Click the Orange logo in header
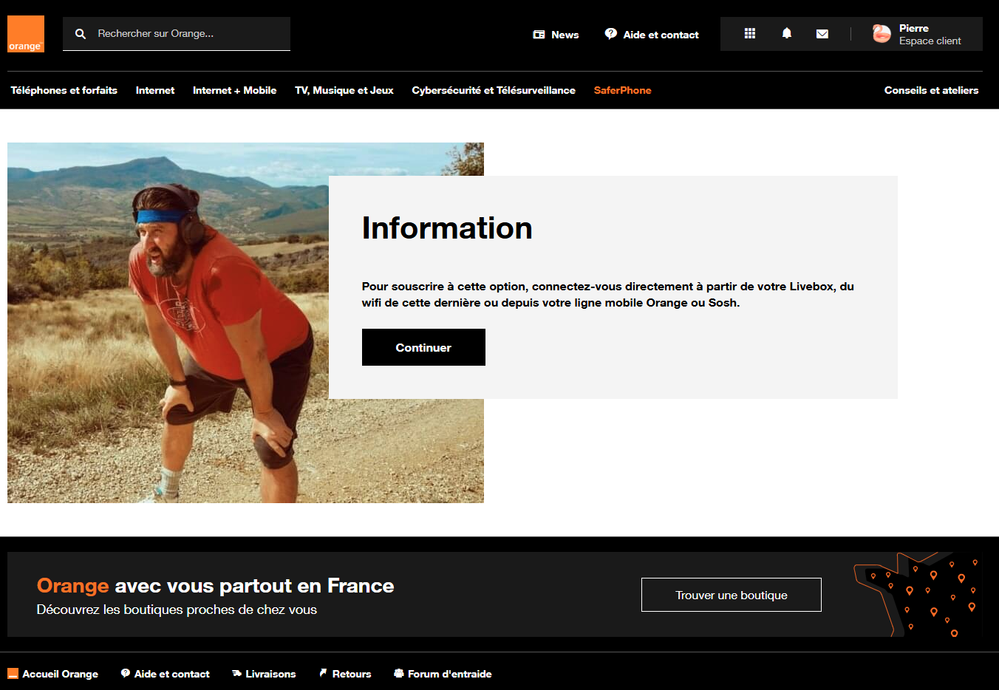The height and width of the screenshot is (690, 999). [x=25, y=34]
